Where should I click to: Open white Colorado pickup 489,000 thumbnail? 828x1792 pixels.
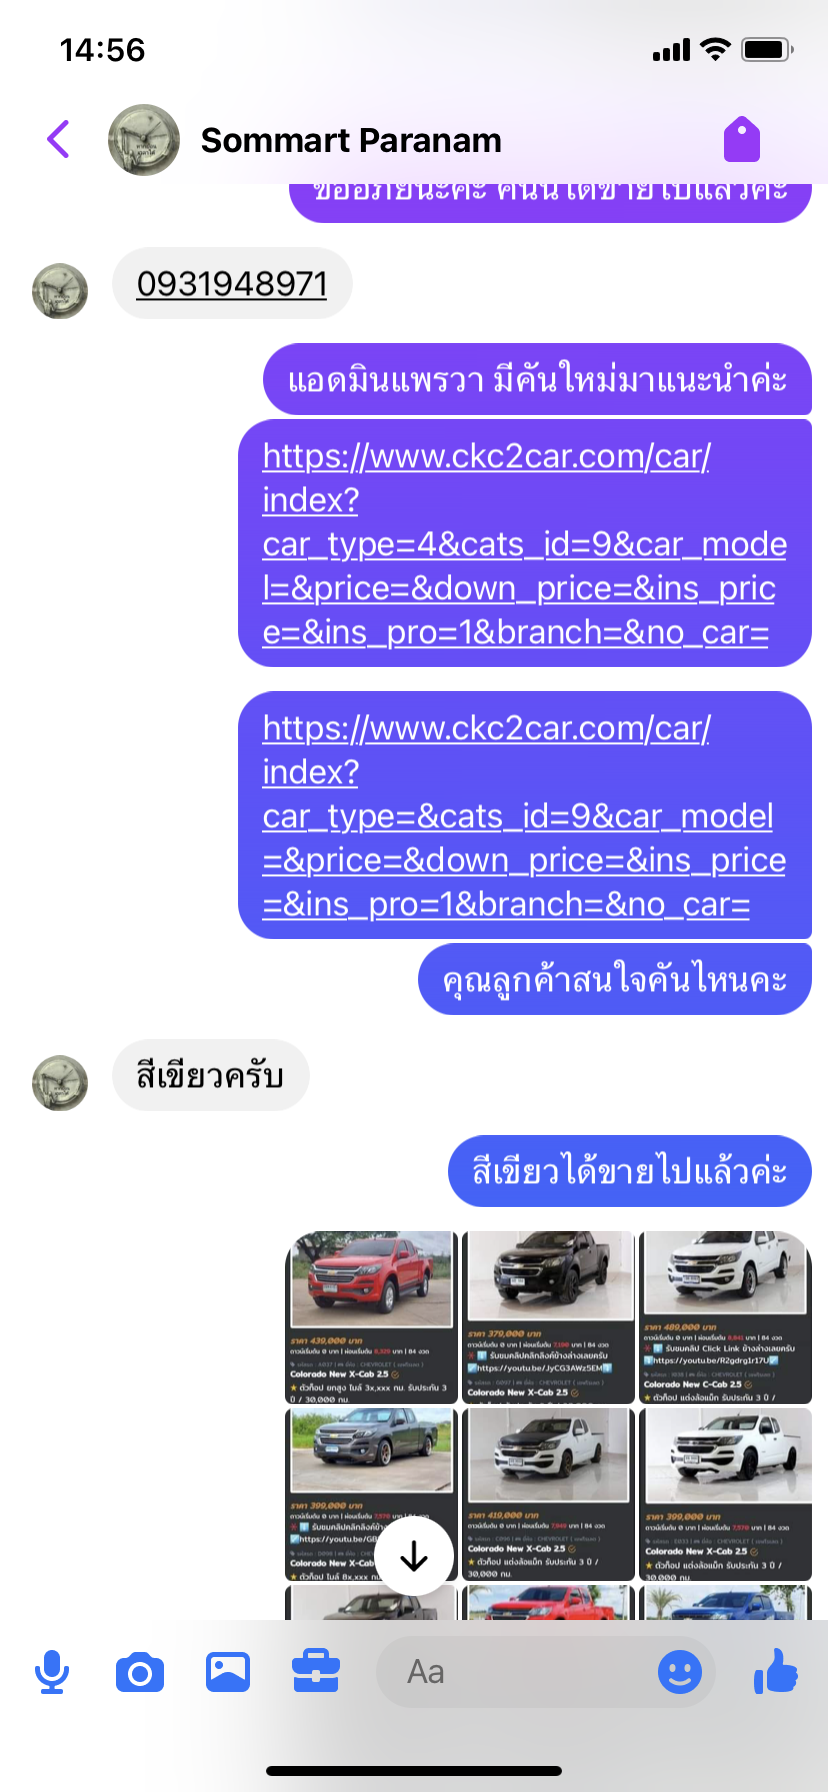(x=725, y=1318)
